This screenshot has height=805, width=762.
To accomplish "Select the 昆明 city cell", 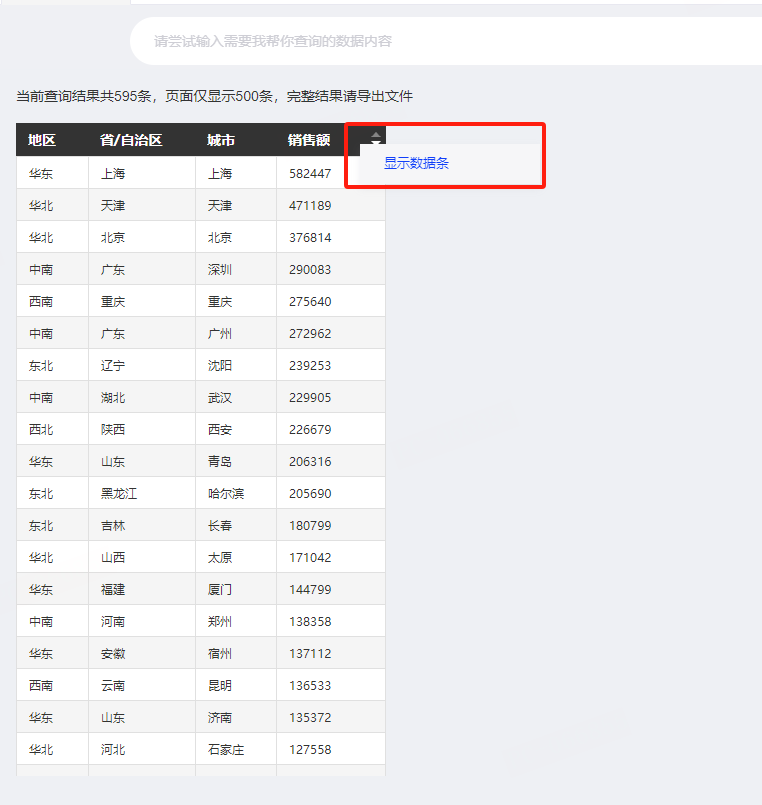I will click(220, 685).
